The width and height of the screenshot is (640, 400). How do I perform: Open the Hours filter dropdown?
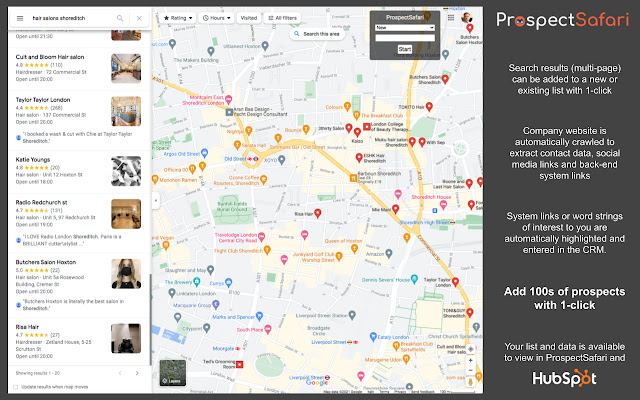217,18
